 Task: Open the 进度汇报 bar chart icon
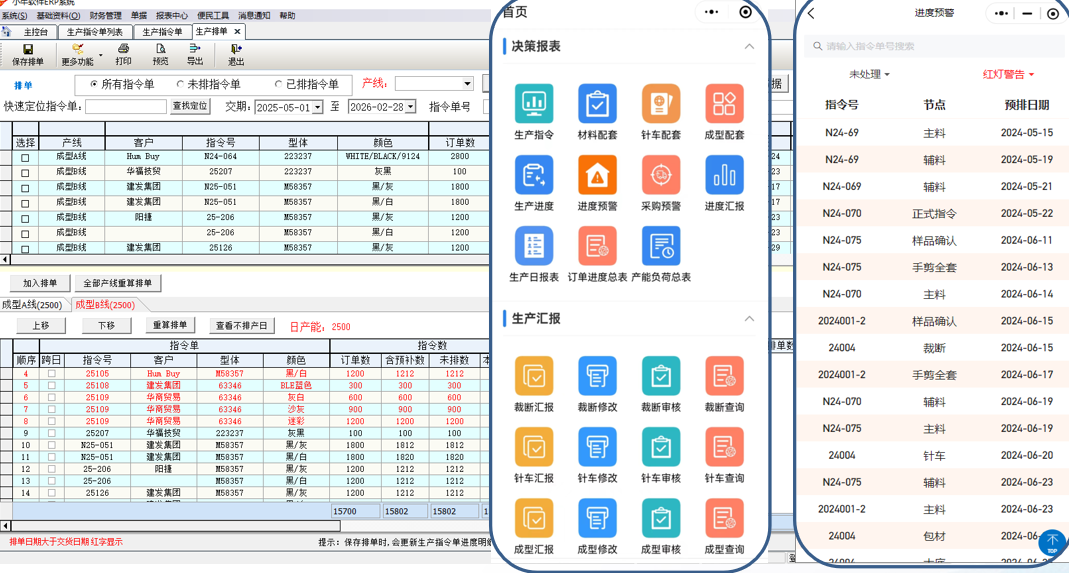(724, 175)
